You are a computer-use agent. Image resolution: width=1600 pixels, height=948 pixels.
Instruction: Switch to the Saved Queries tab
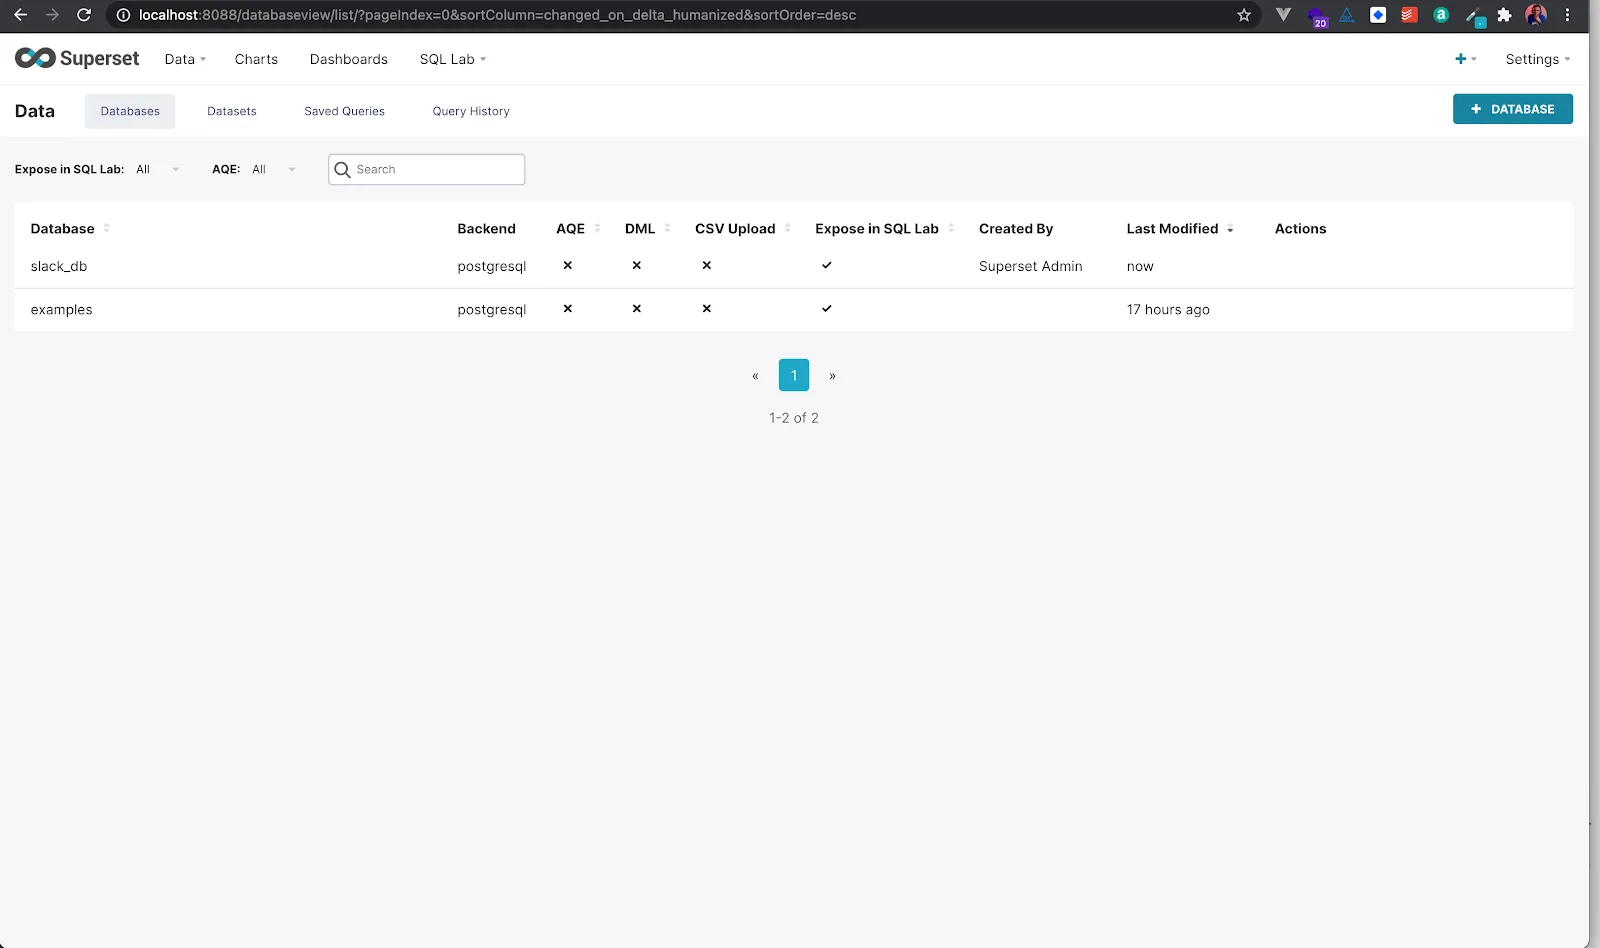pos(344,111)
